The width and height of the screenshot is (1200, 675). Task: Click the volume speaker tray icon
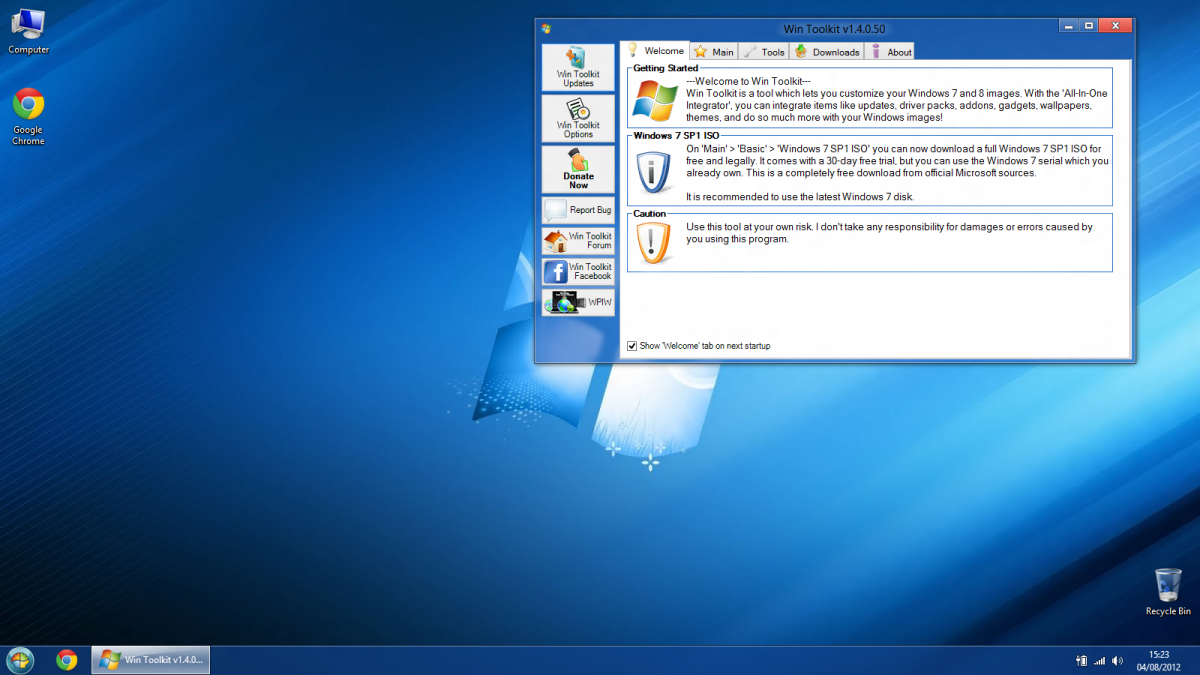coord(1117,660)
